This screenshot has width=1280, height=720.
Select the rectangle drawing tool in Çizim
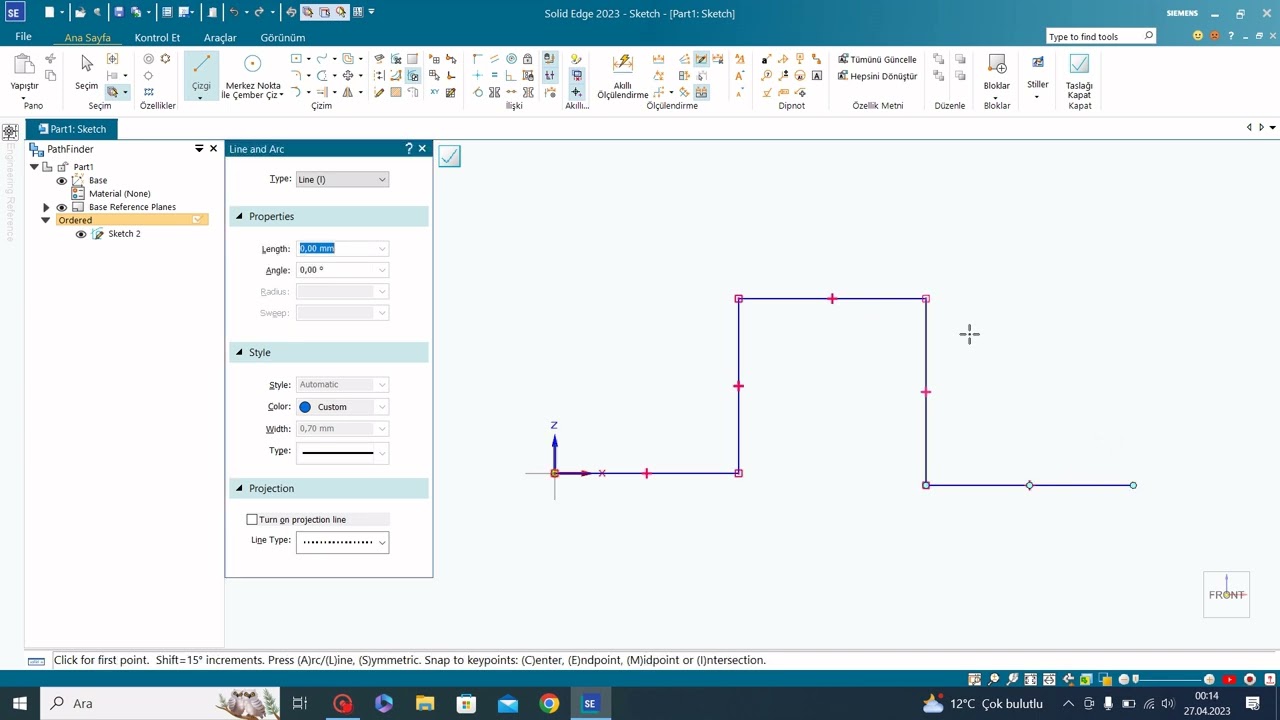(296, 59)
